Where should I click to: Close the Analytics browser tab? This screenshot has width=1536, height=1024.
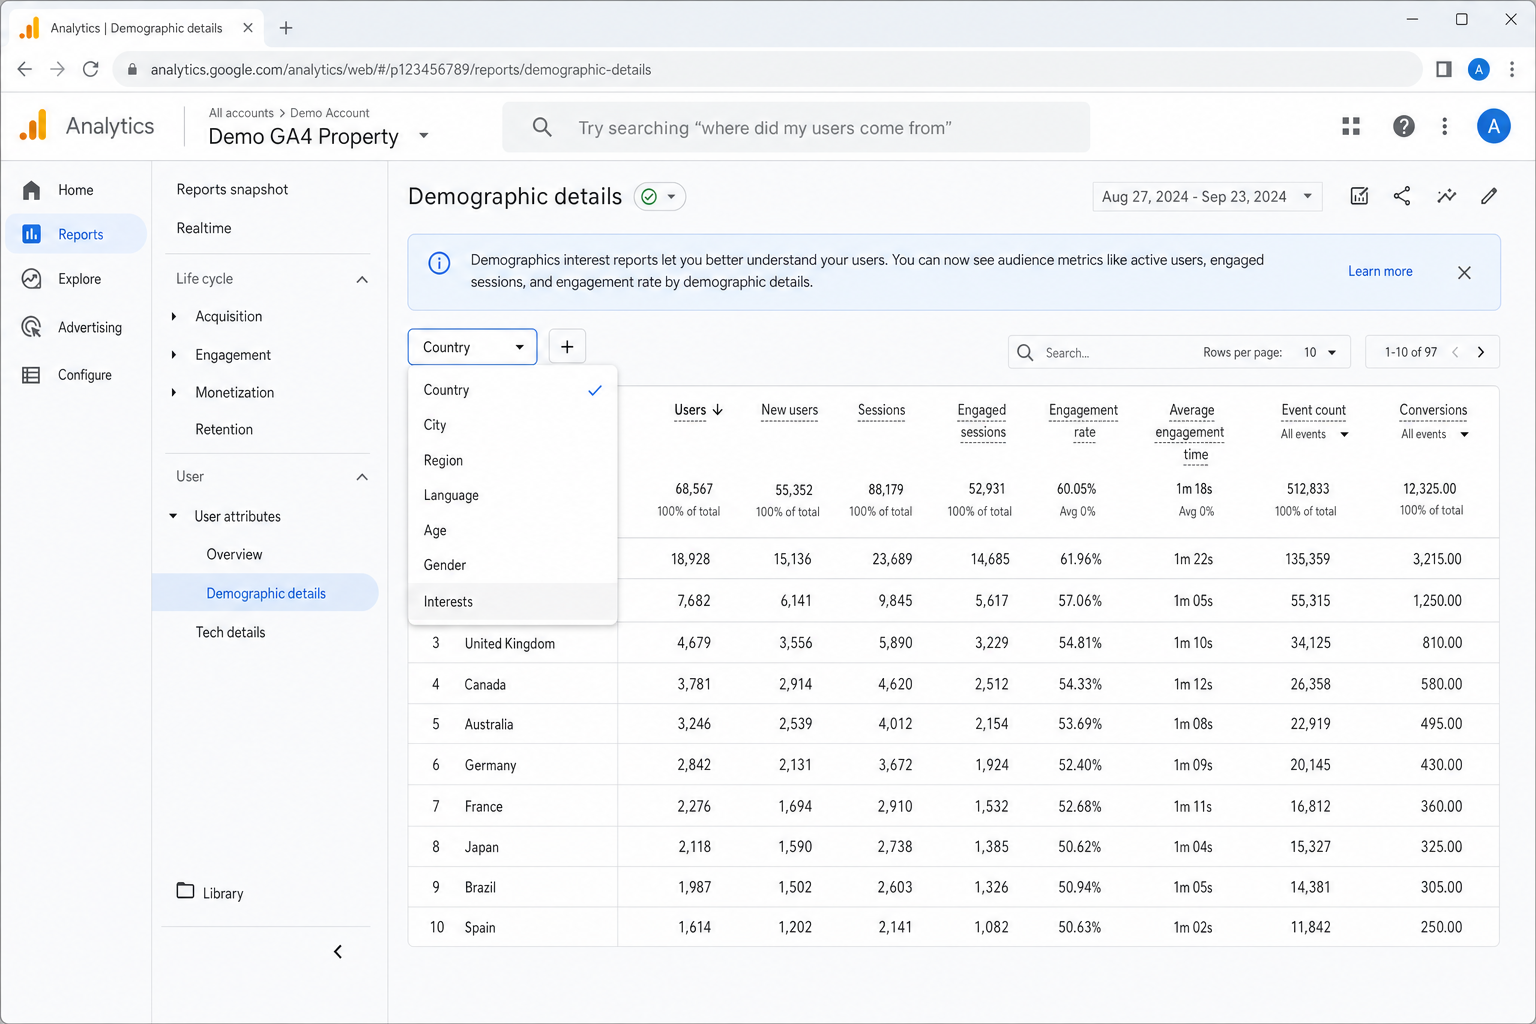click(x=248, y=28)
